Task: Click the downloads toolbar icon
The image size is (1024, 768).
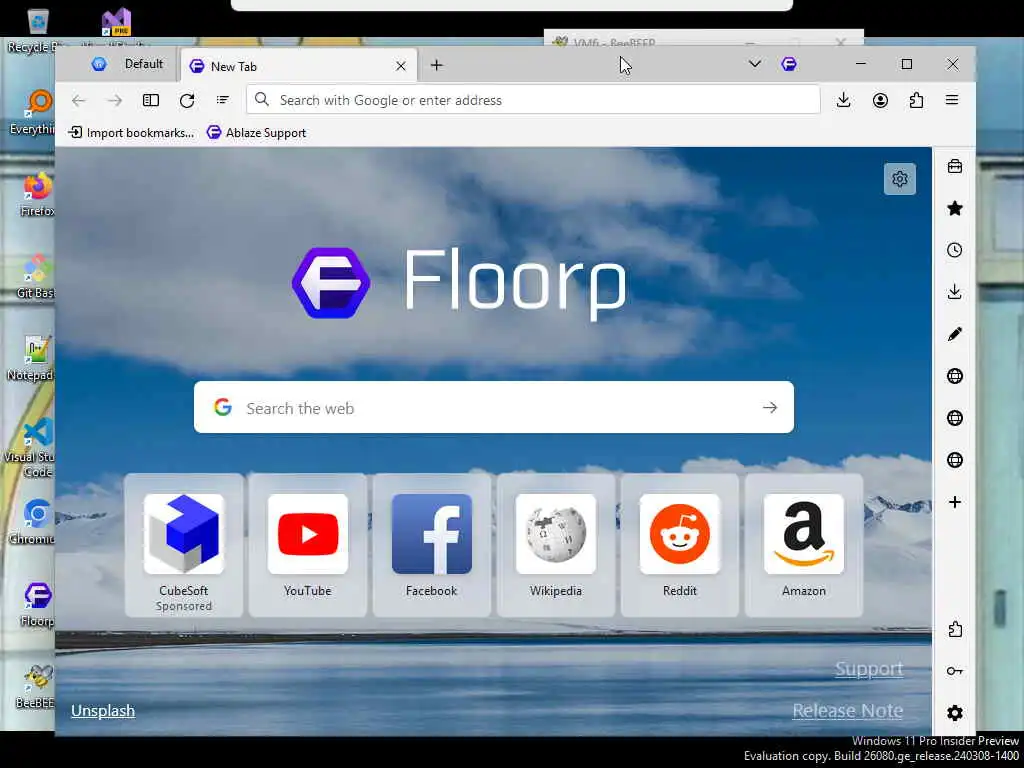Action: pos(843,100)
